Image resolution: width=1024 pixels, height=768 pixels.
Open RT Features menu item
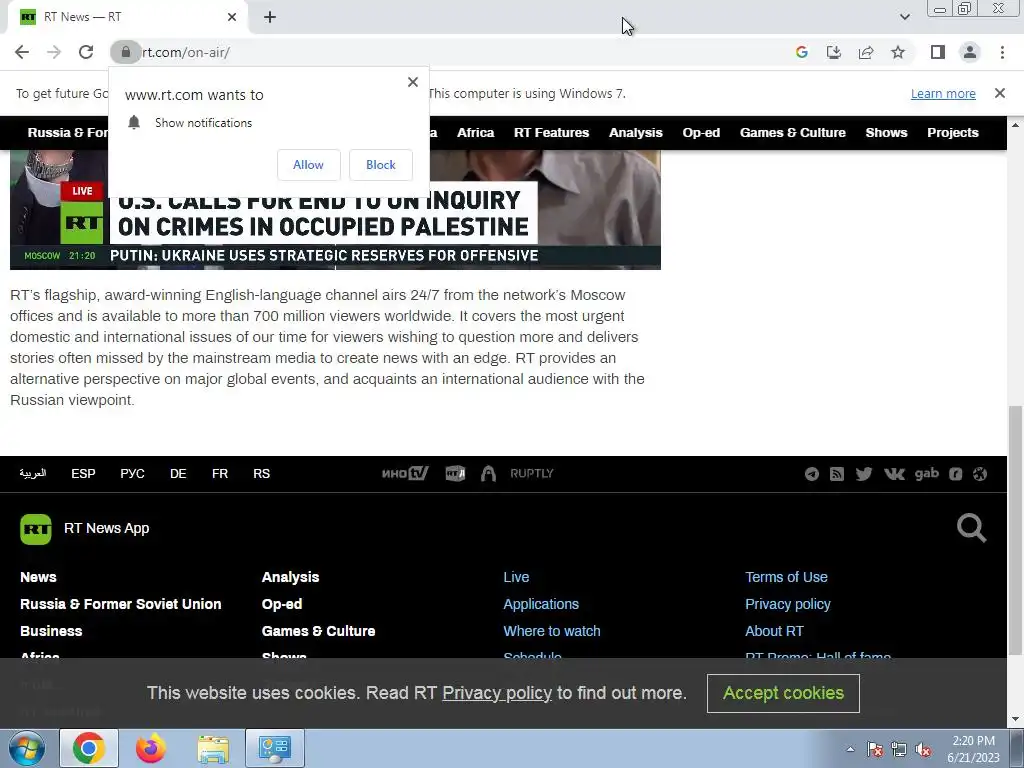(x=551, y=133)
